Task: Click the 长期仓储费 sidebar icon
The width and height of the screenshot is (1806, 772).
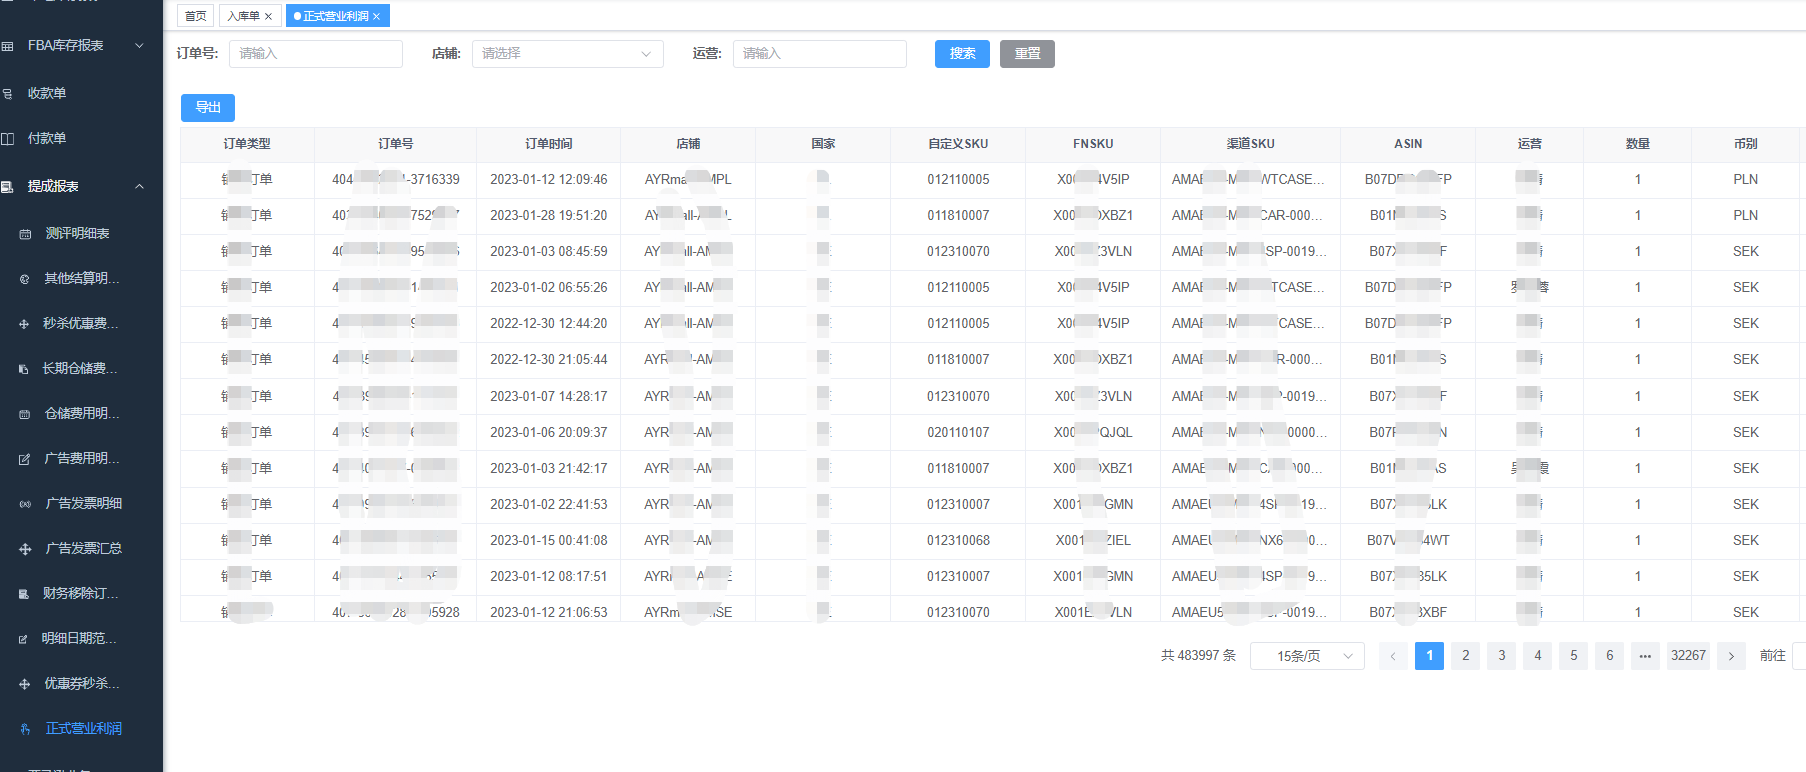Action: [24, 369]
